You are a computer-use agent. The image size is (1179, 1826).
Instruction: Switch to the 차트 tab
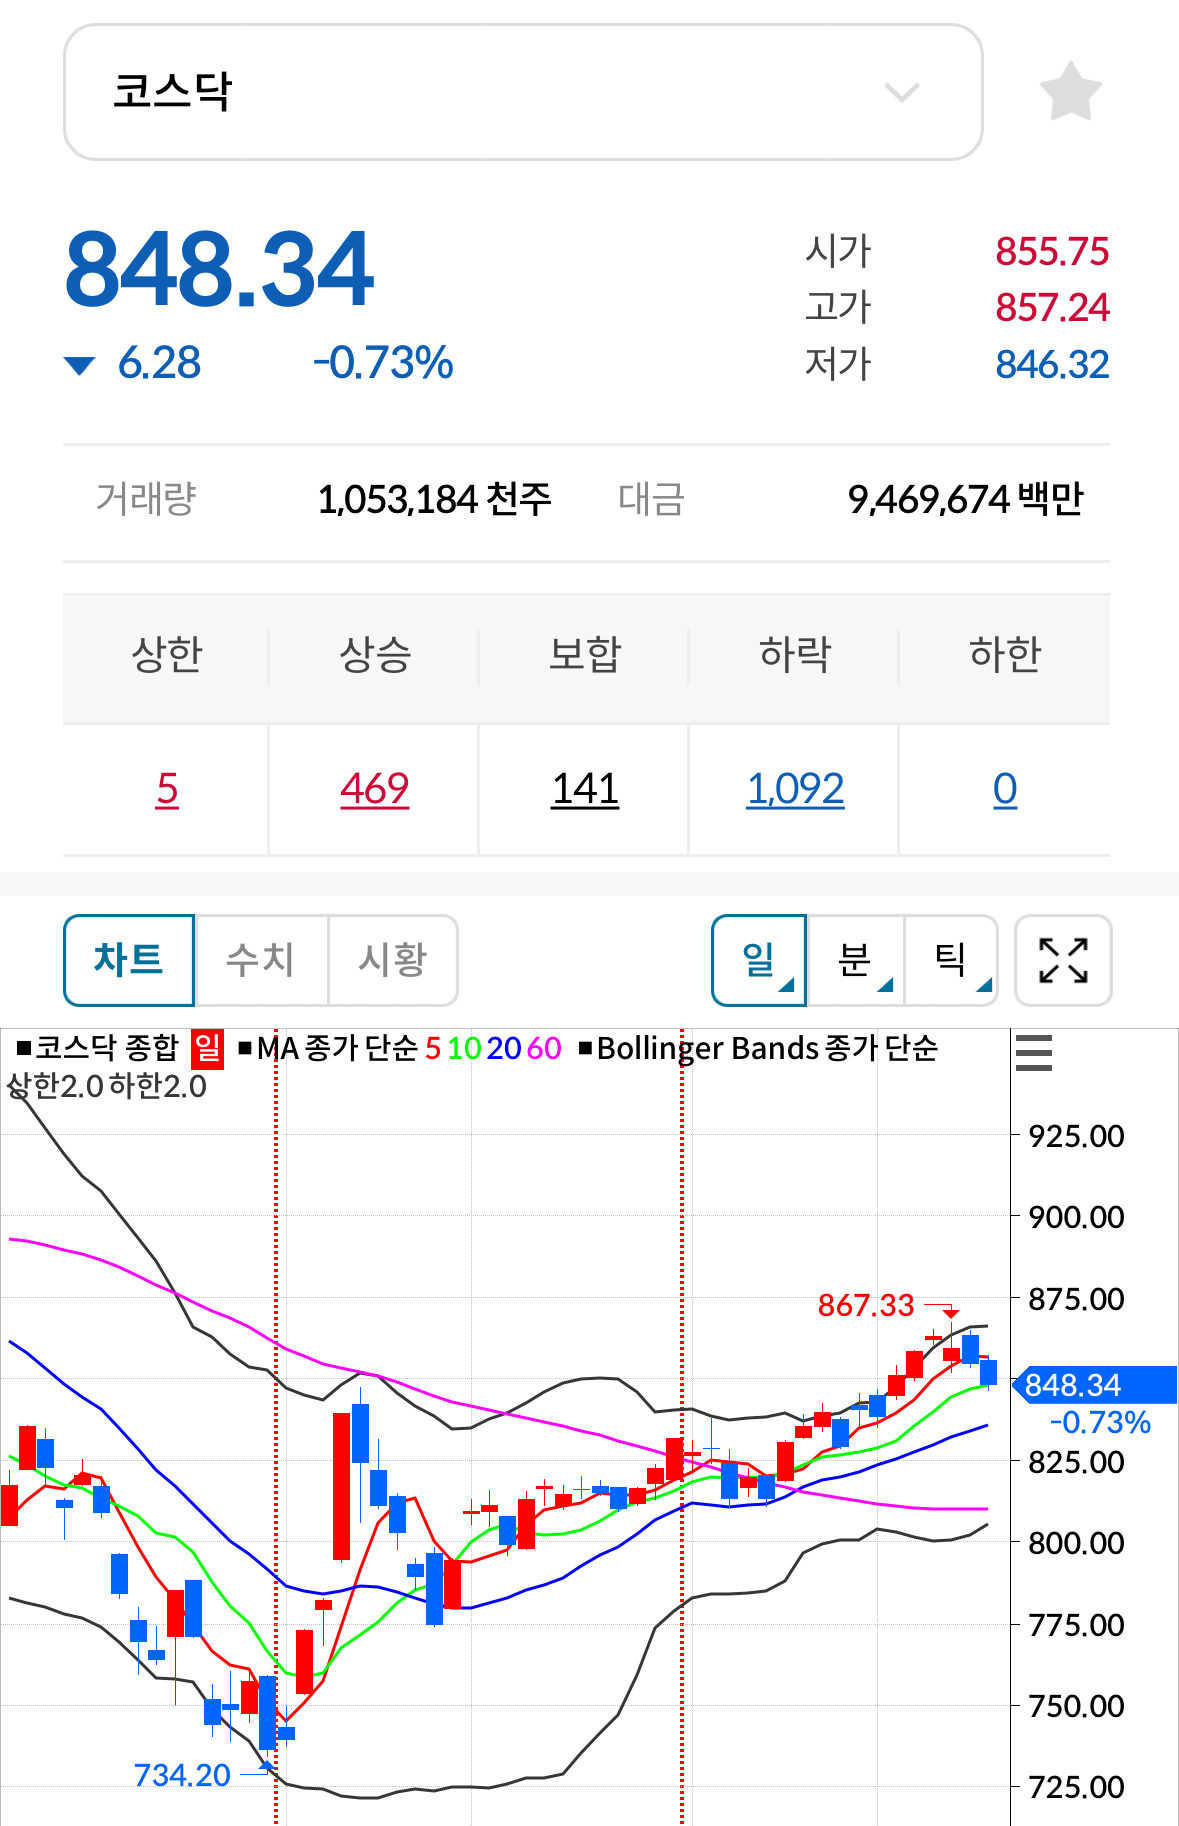[x=129, y=960]
